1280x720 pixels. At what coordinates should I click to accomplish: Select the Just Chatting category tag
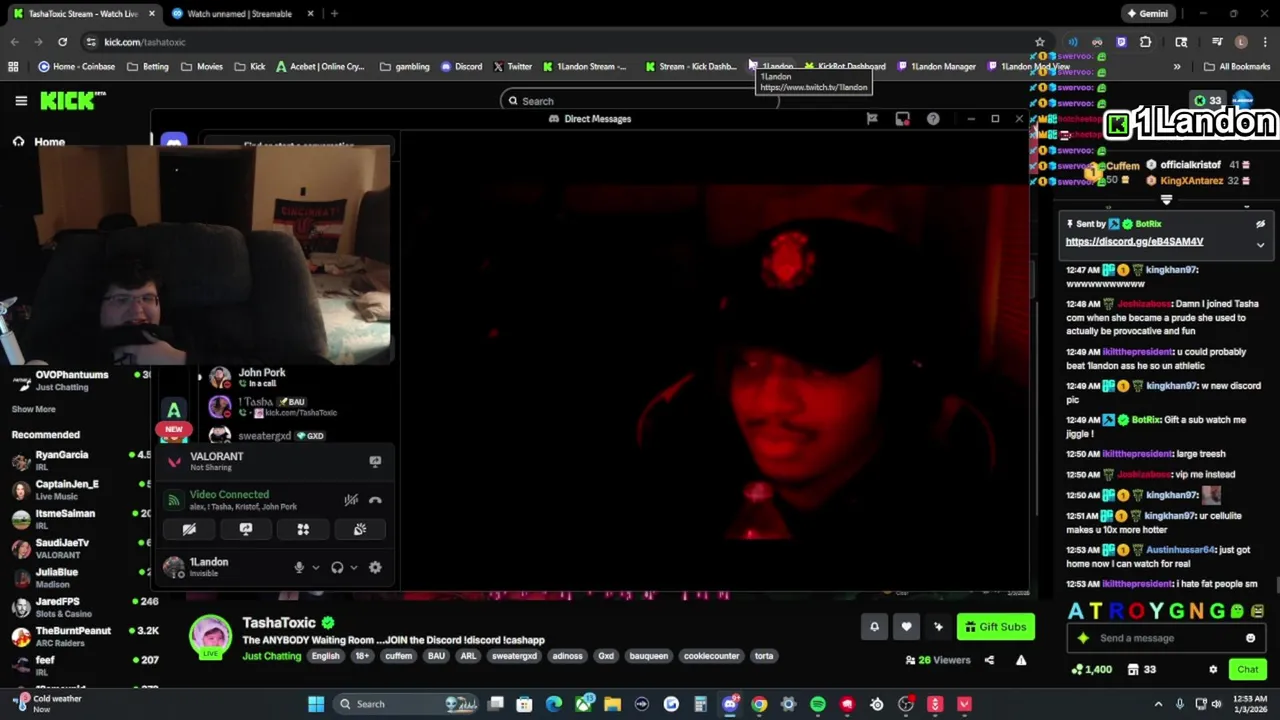(271, 656)
